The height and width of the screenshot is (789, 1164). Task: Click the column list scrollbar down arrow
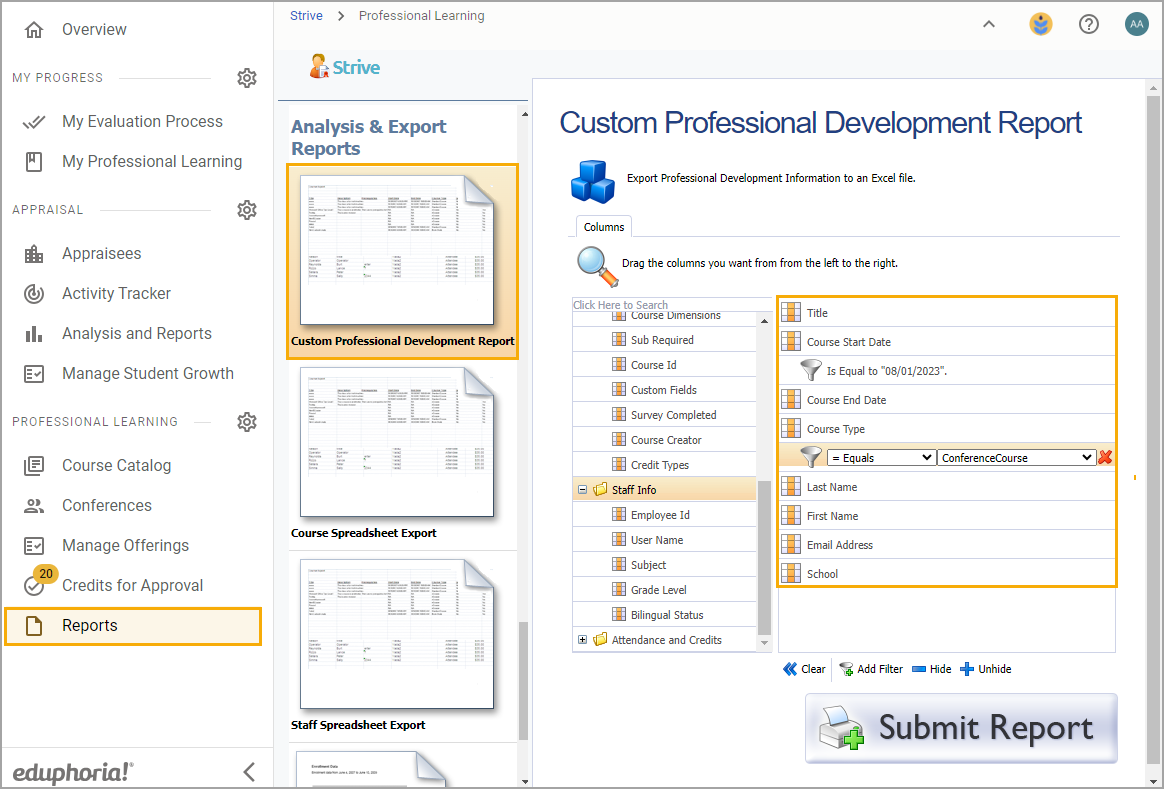(x=764, y=643)
